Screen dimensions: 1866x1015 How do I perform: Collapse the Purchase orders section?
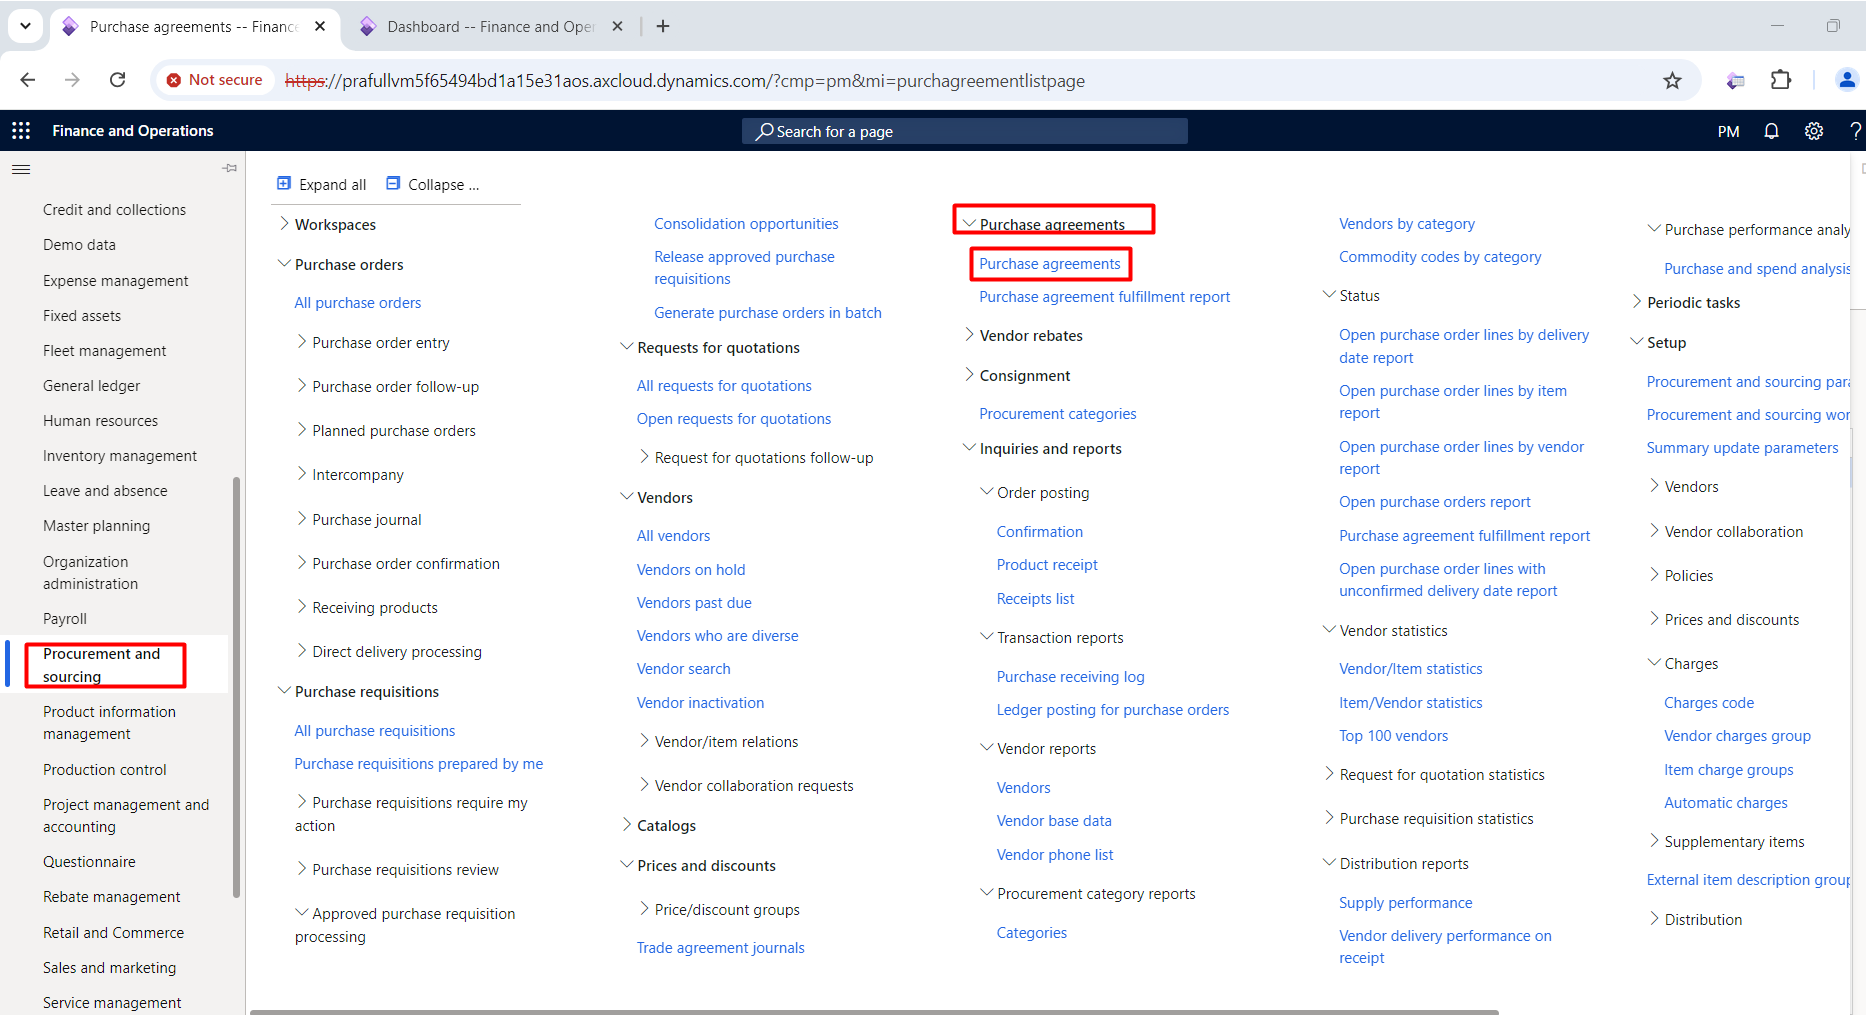click(285, 264)
